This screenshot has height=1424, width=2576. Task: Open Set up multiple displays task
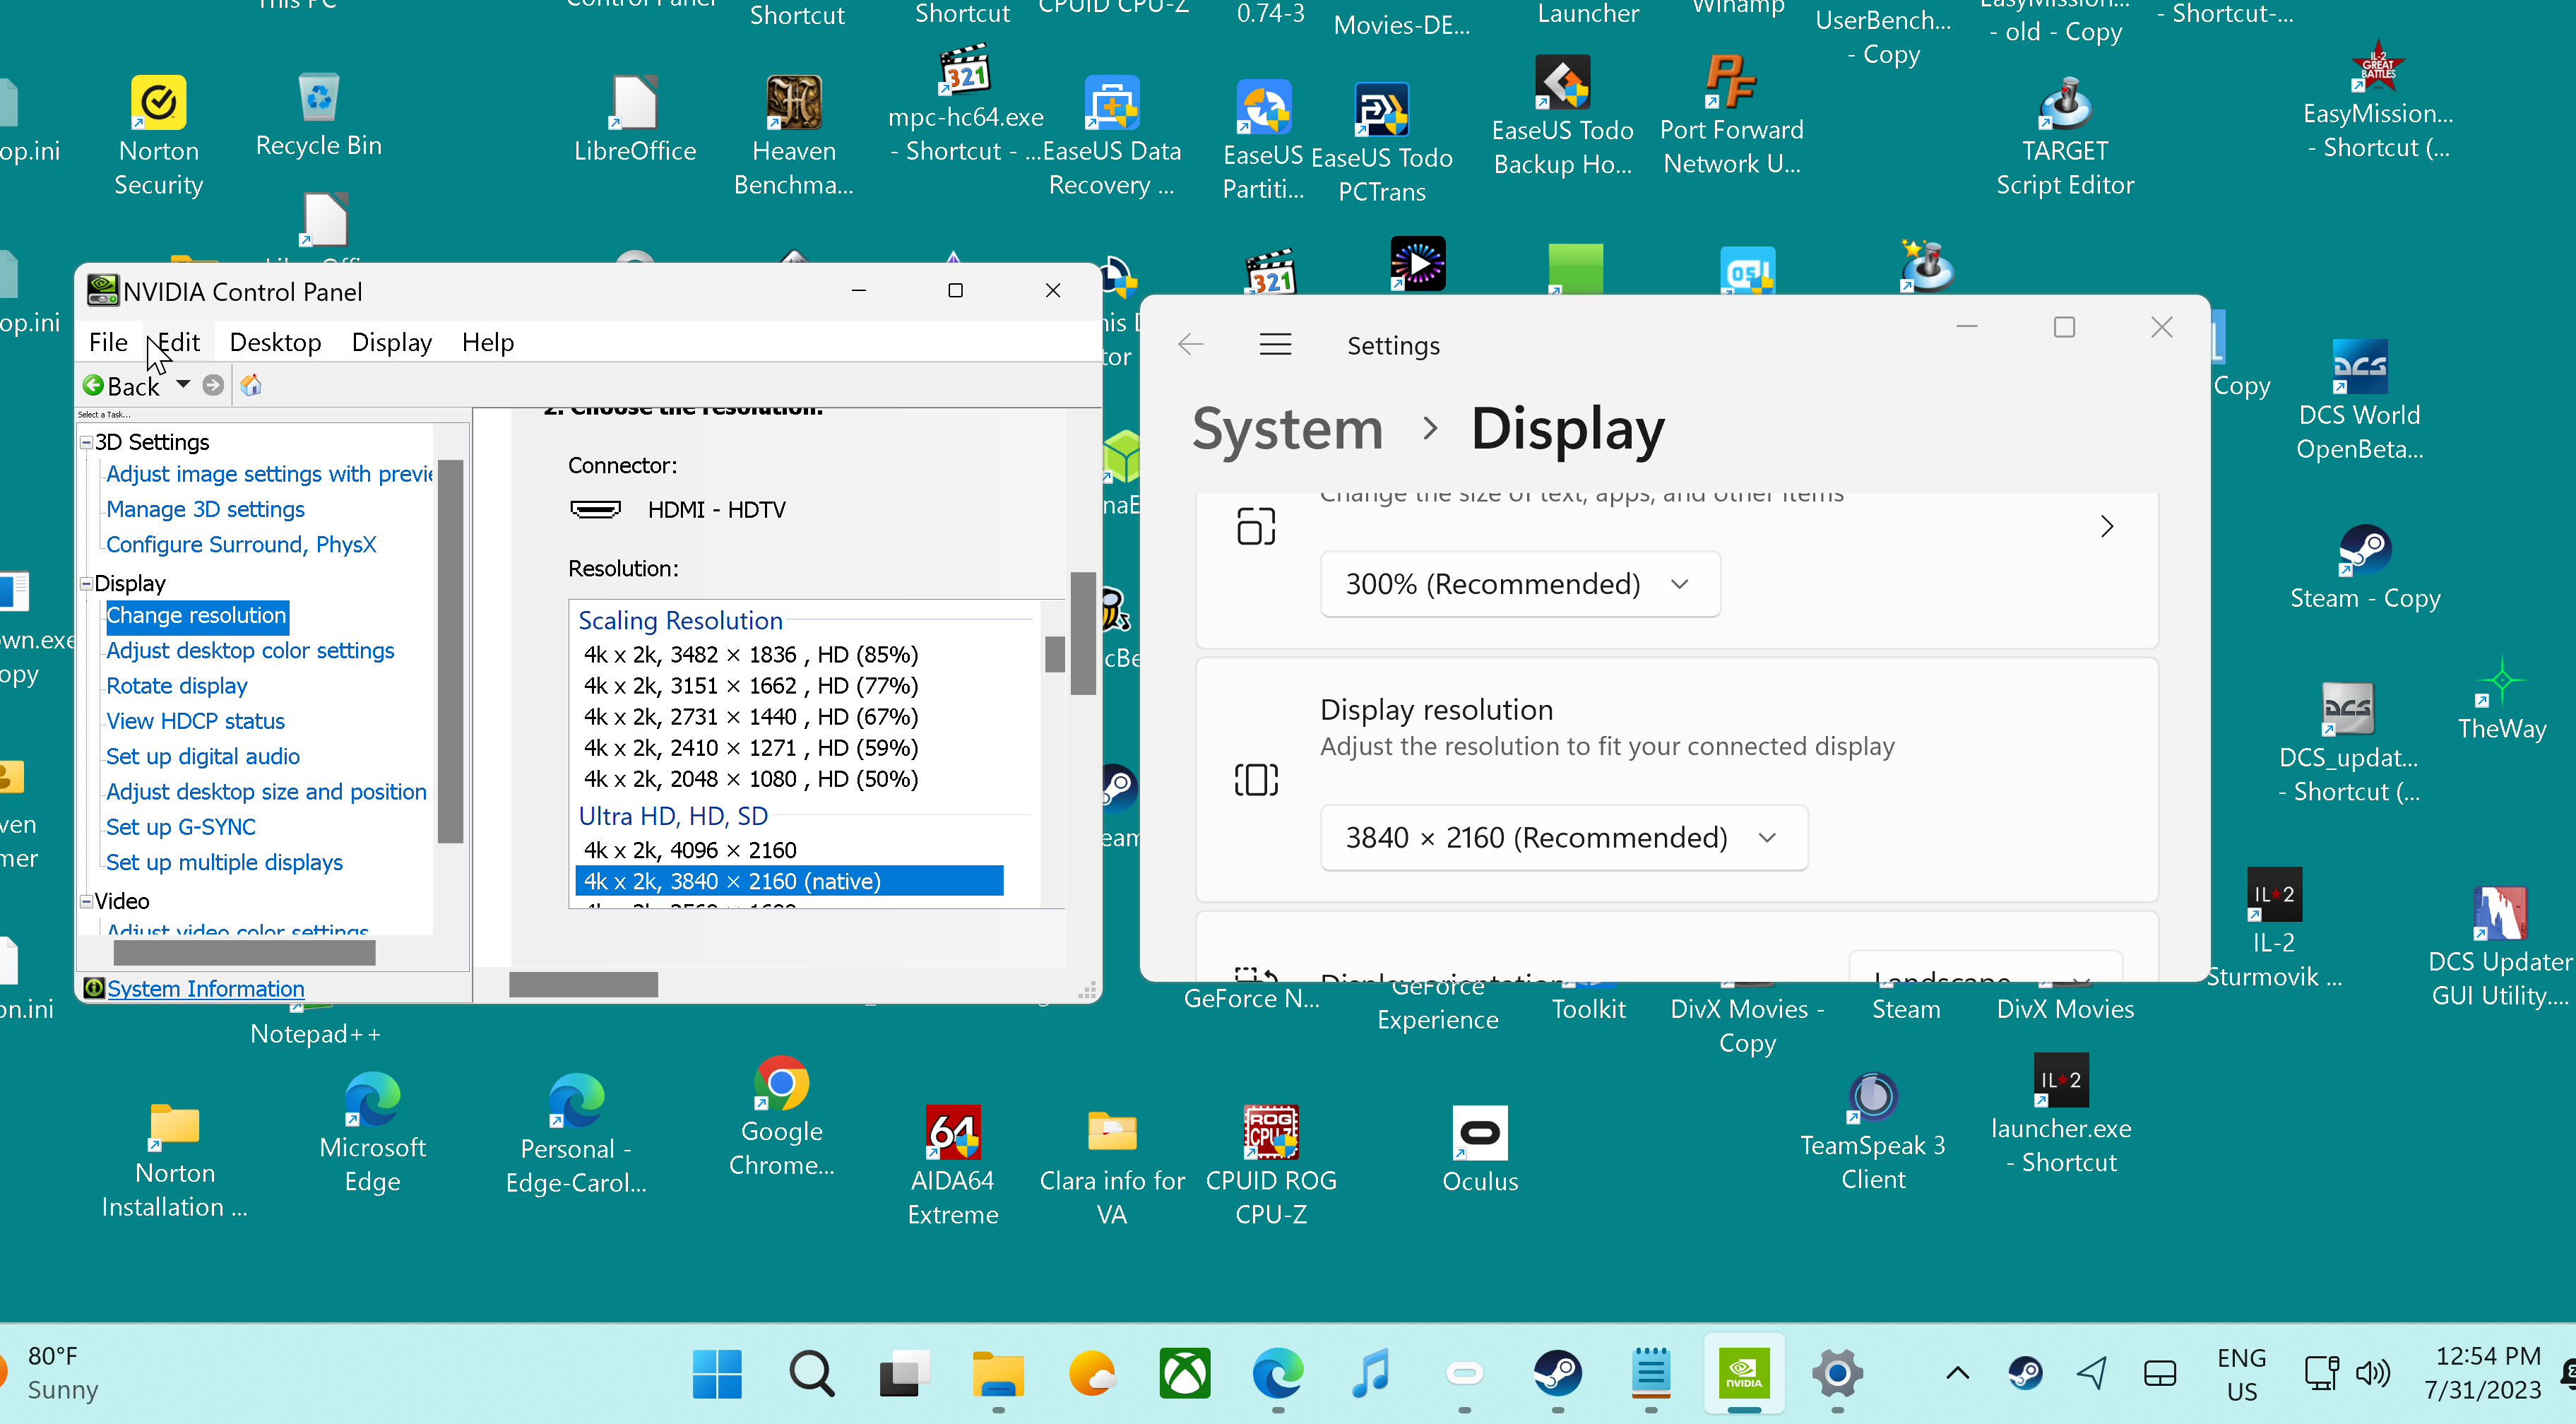tap(224, 862)
